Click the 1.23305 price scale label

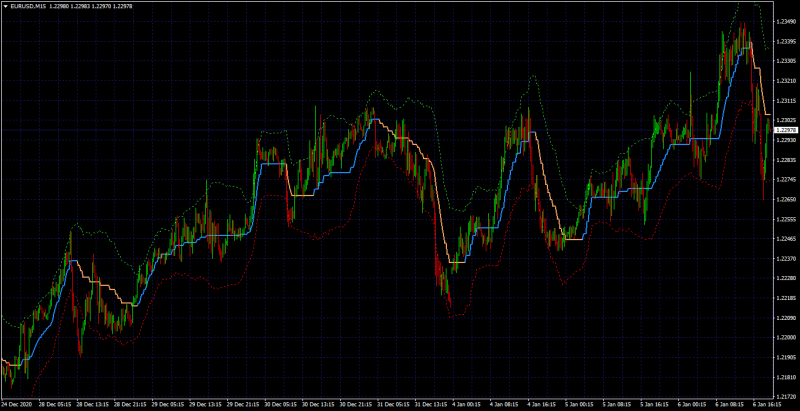click(785, 61)
